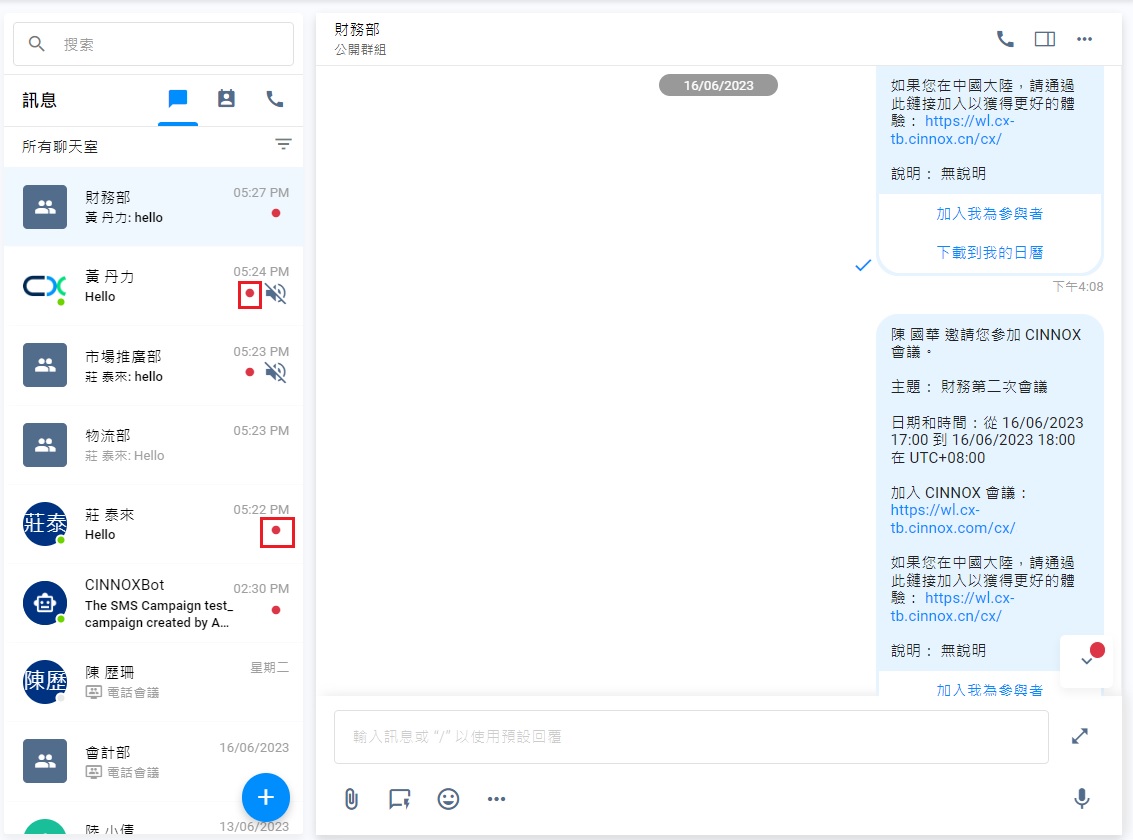The height and width of the screenshot is (840, 1133).
Task: Open the 市場推廣部 chat room
Action: point(153,365)
